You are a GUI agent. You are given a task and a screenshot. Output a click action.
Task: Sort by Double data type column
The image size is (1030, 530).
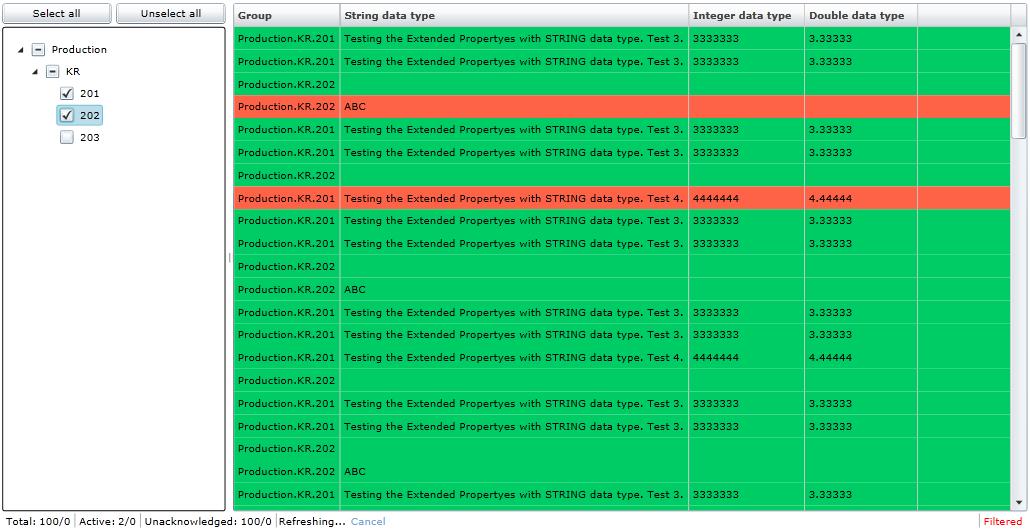tap(859, 16)
